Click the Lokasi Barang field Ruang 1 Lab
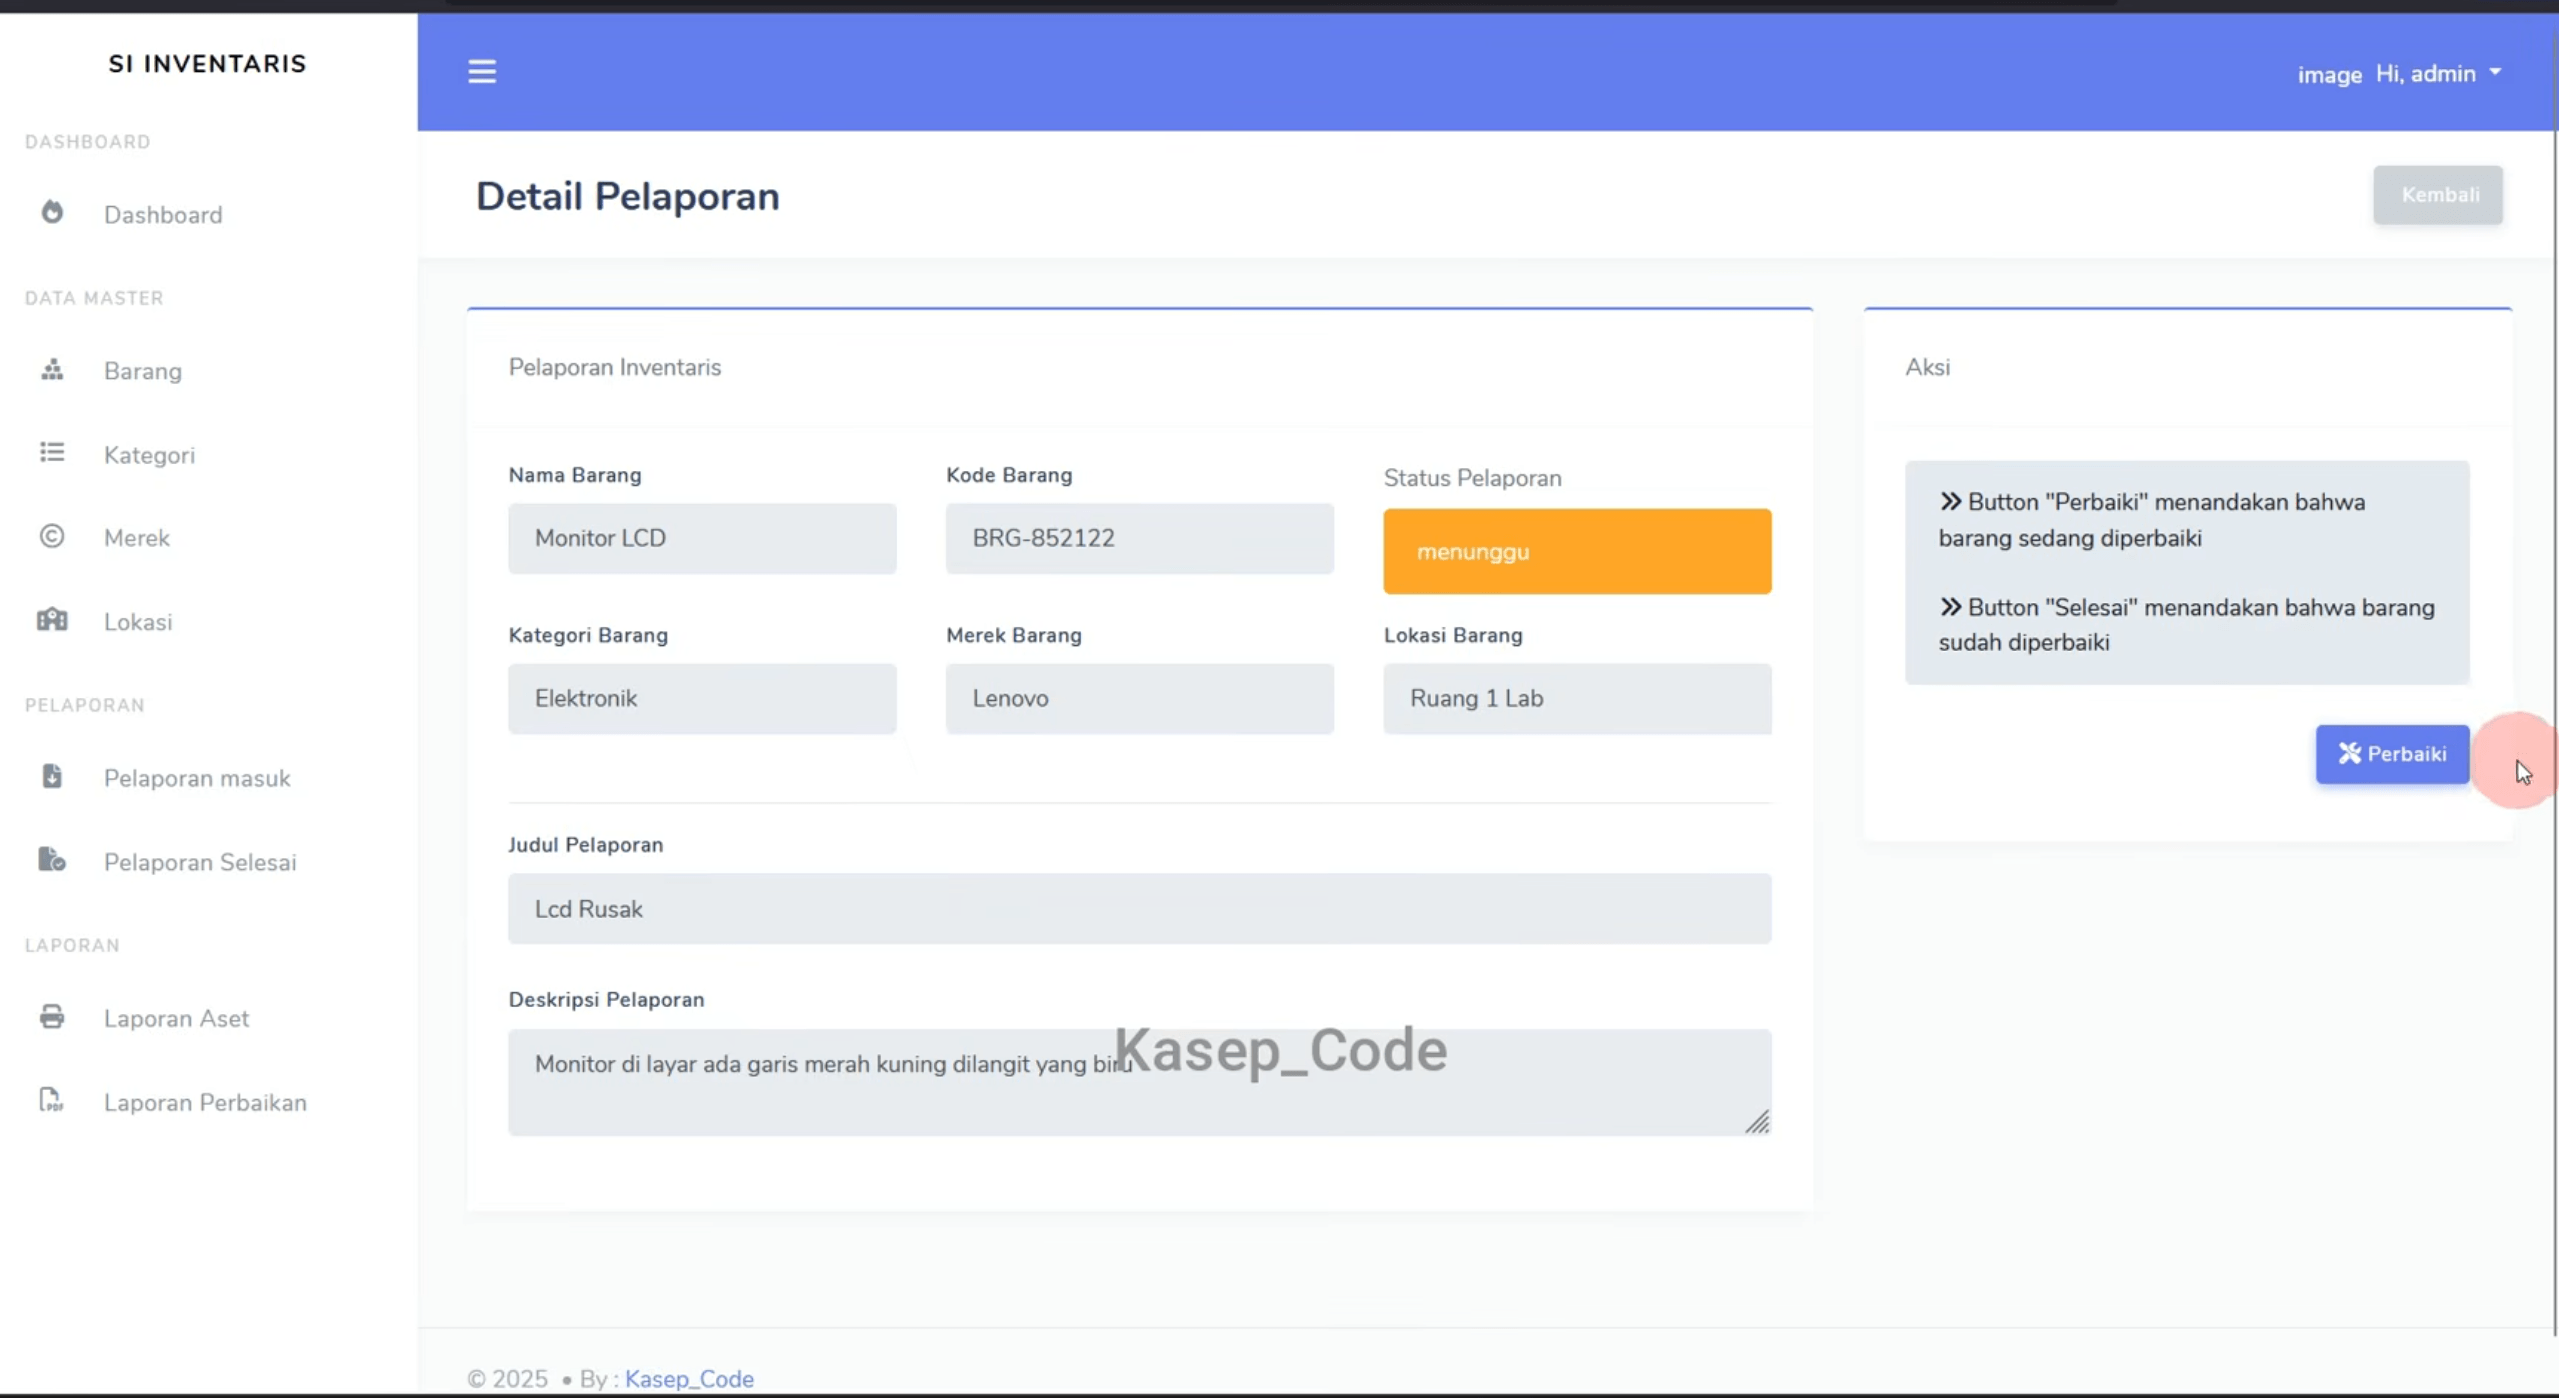Screen dimensions: 2559x1398 pos(1577,698)
